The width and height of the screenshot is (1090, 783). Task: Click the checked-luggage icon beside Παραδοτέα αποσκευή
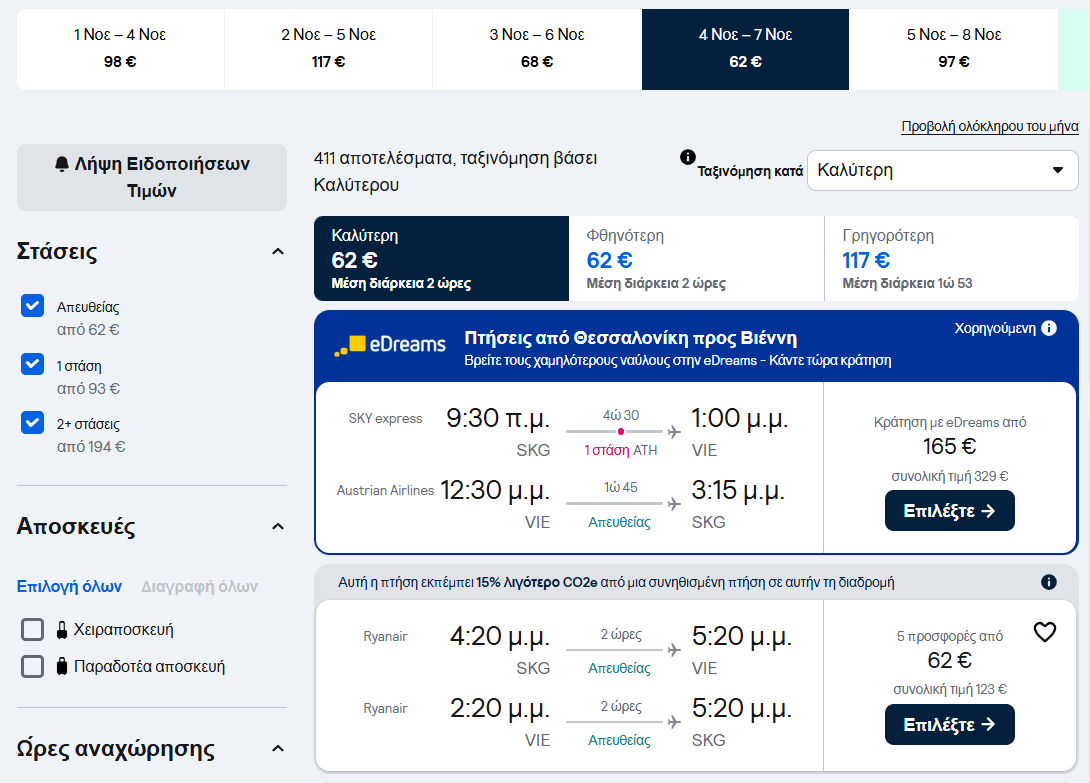[62, 666]
